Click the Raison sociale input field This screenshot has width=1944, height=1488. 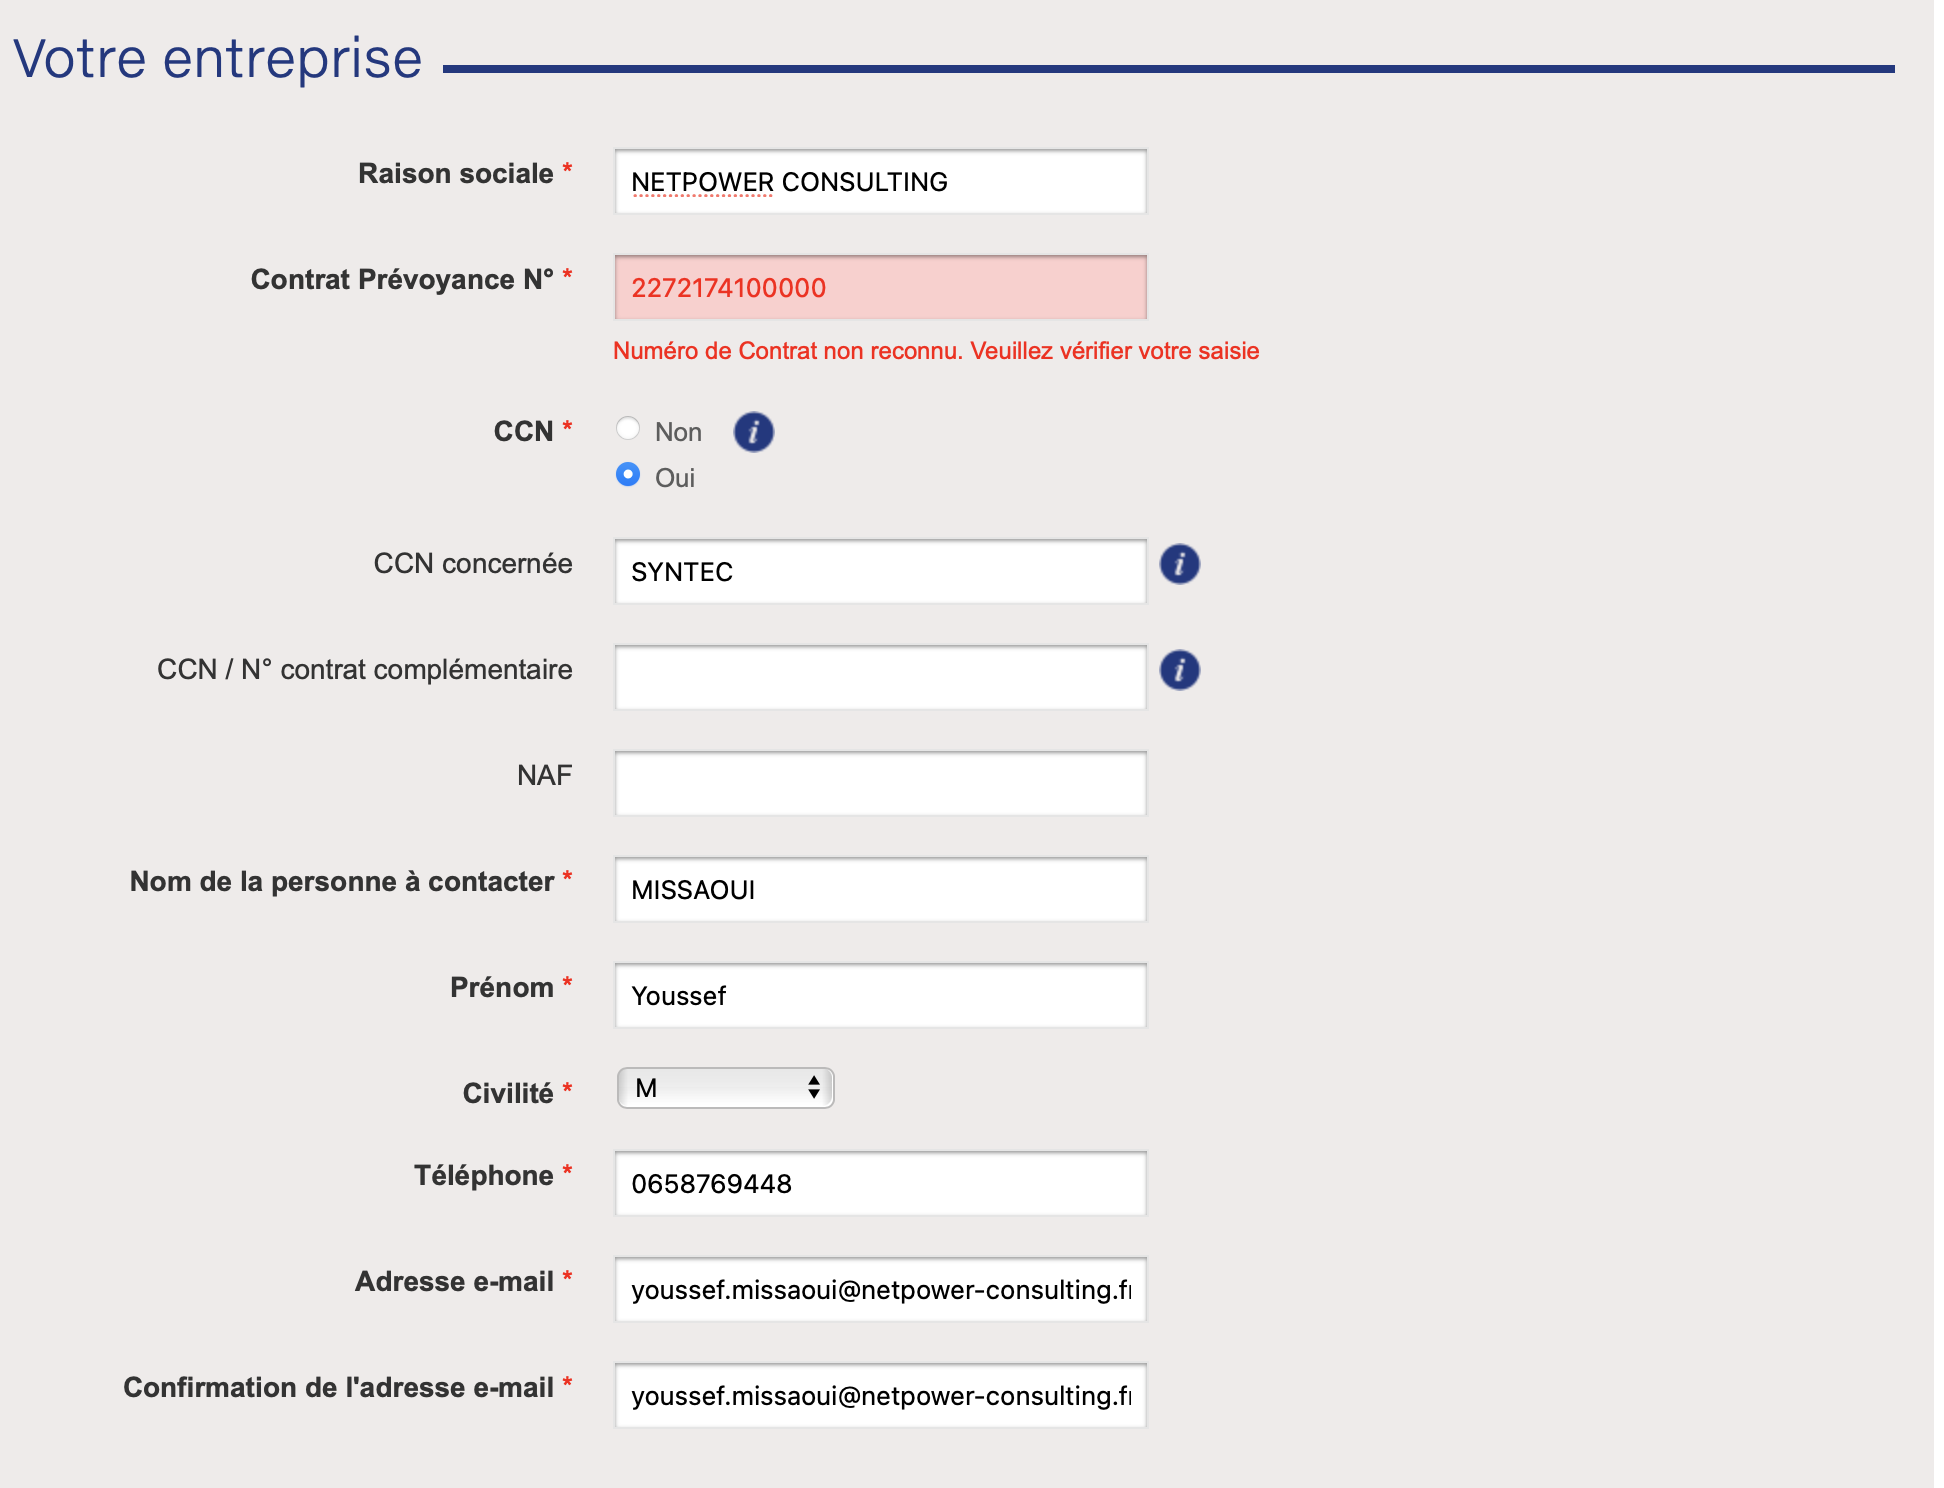(880, 182)
